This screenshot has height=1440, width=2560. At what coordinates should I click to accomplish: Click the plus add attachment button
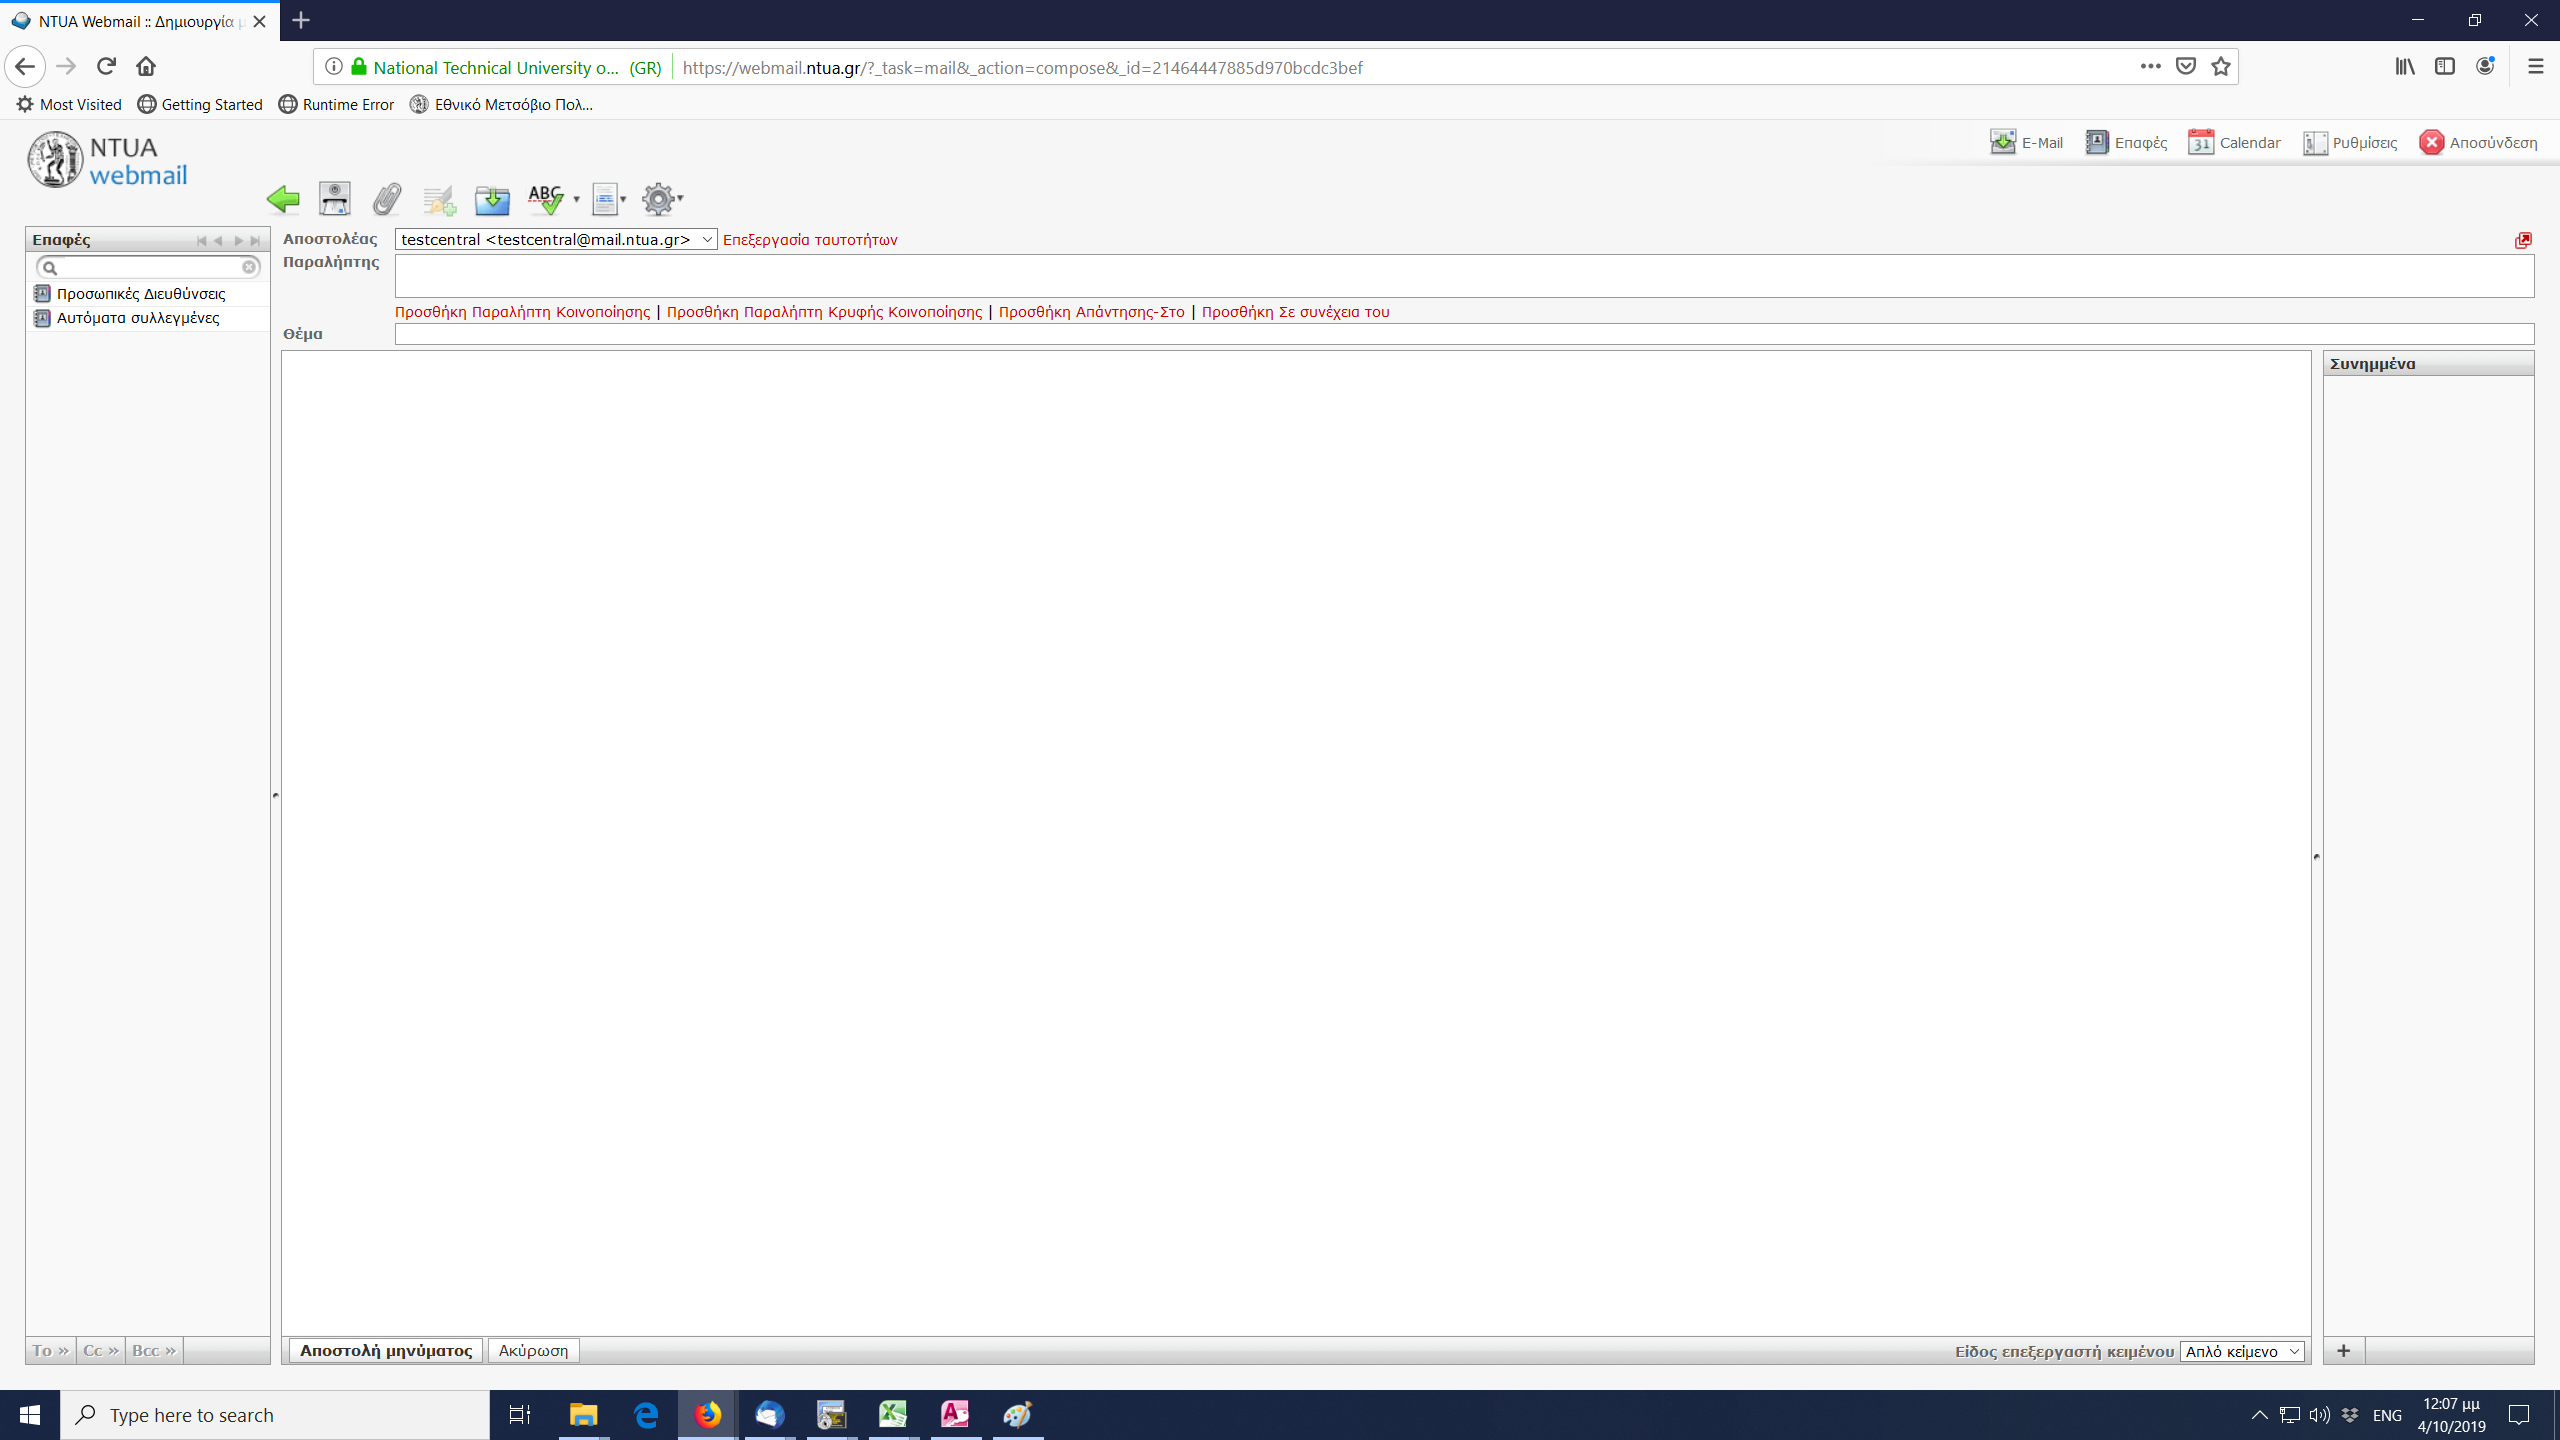(2343, 1351)
